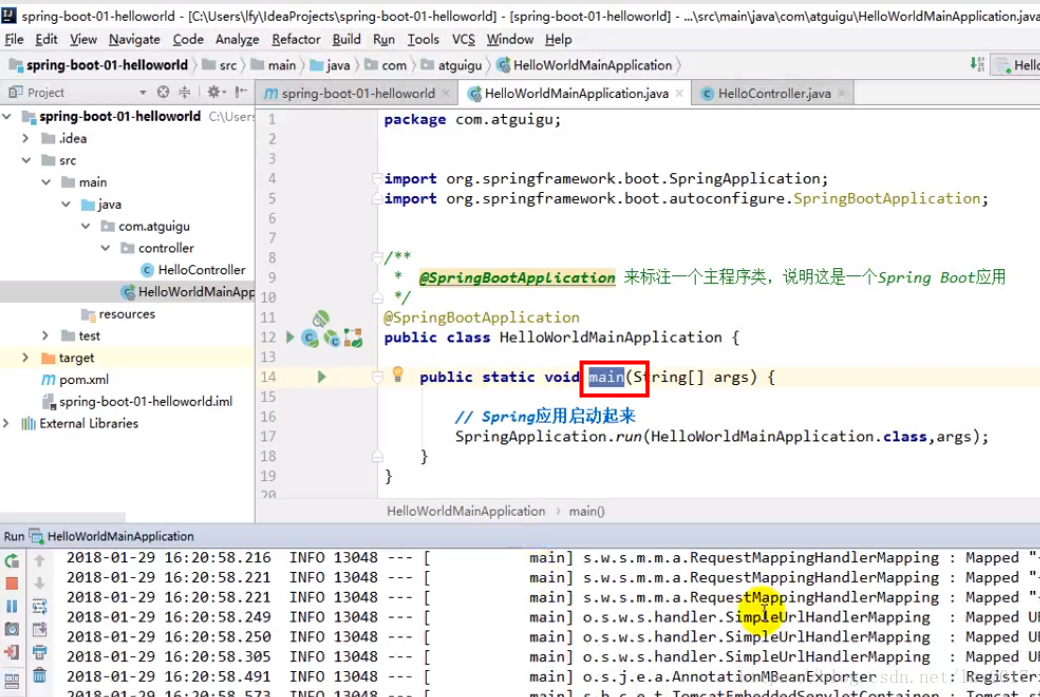Screen dimensions: 1040x697
Task: Click the build project icon in toolbar
Action: tap(977, 64)
